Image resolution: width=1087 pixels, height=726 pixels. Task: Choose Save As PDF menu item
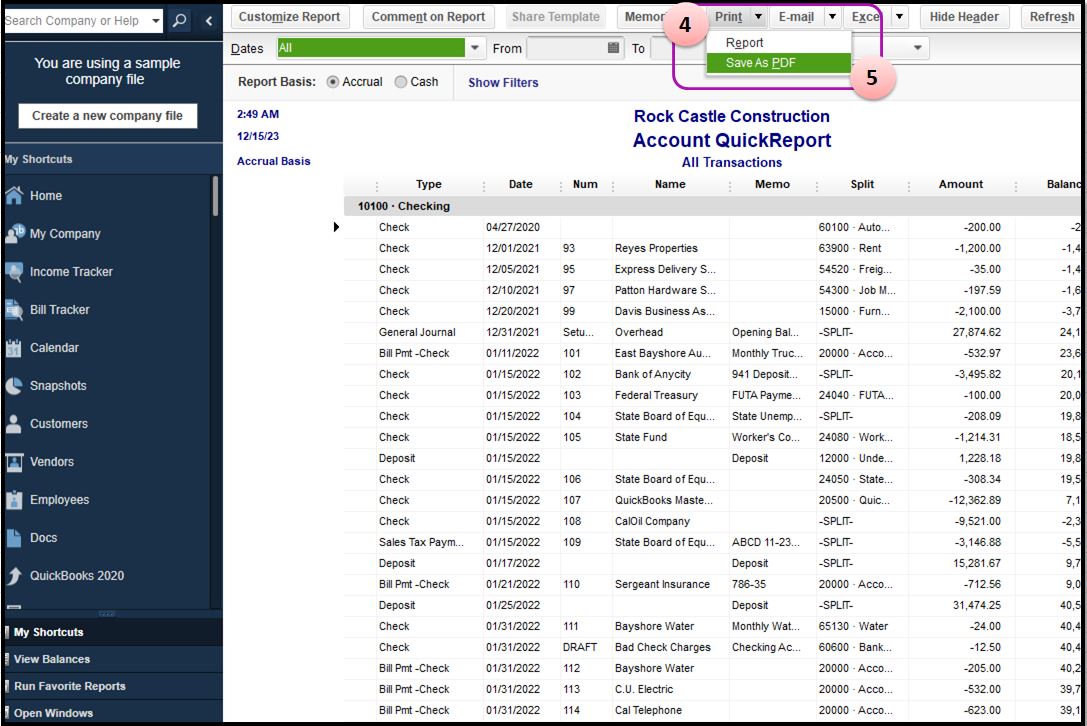[779, 62]
